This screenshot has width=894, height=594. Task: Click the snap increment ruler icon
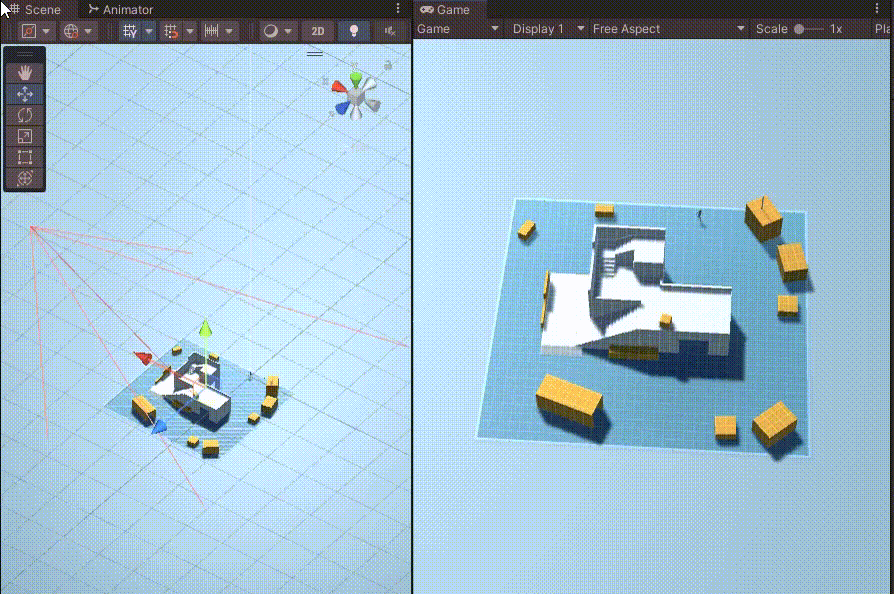[x=212, y=31]
